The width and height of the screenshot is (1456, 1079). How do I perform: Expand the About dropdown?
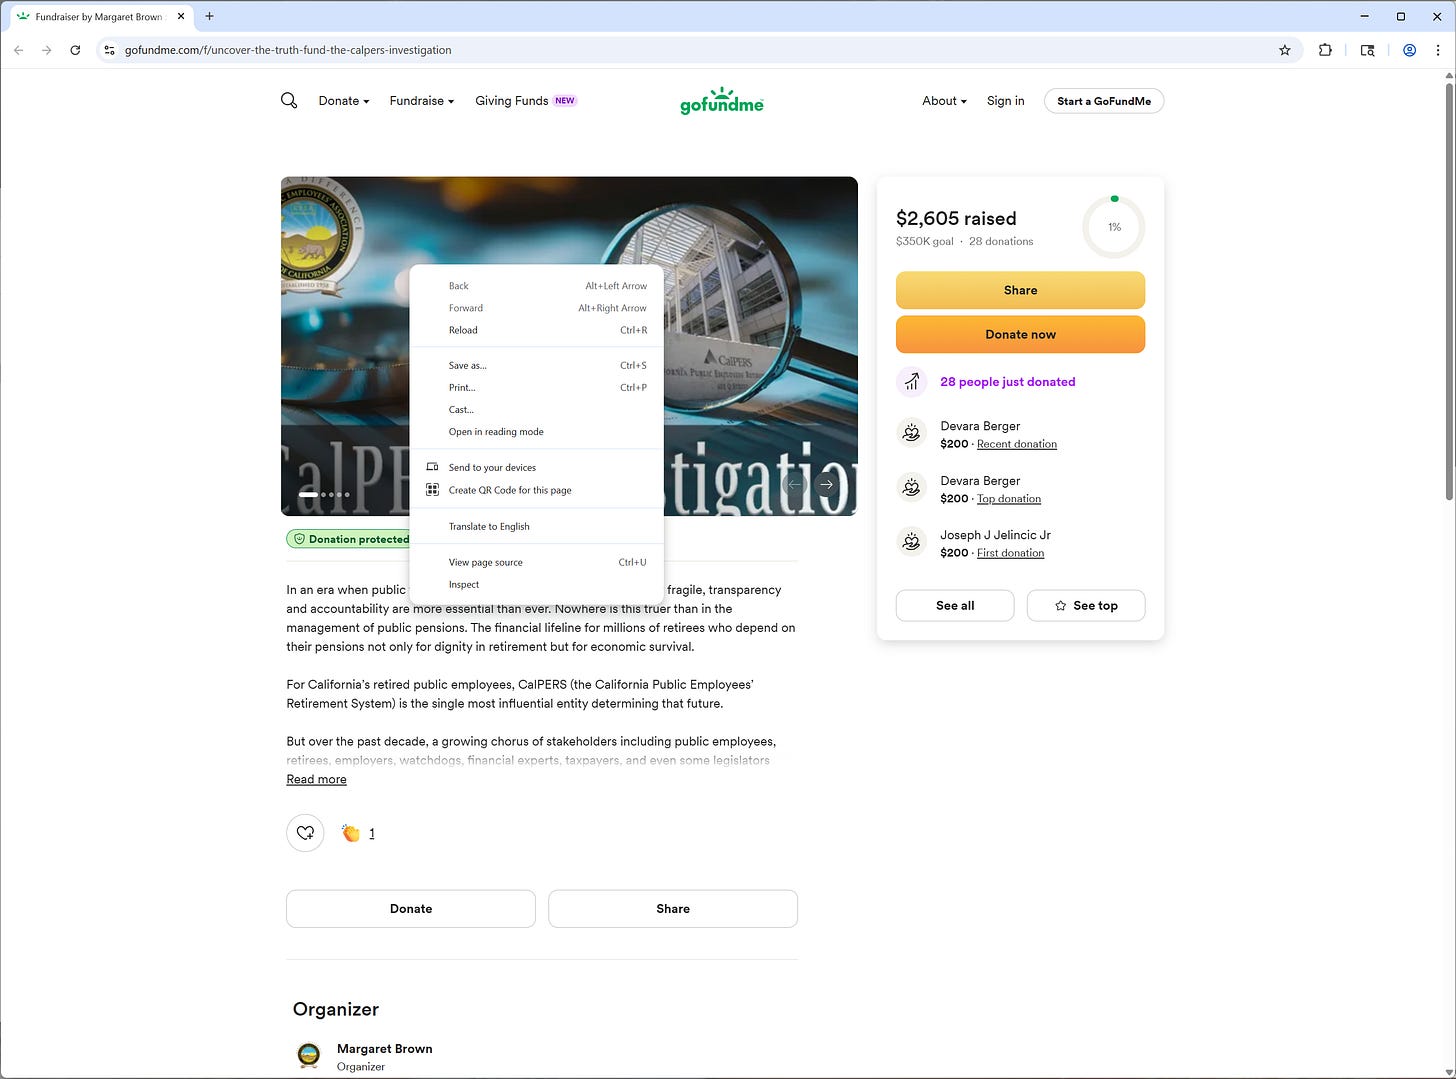tap(944, 101)
